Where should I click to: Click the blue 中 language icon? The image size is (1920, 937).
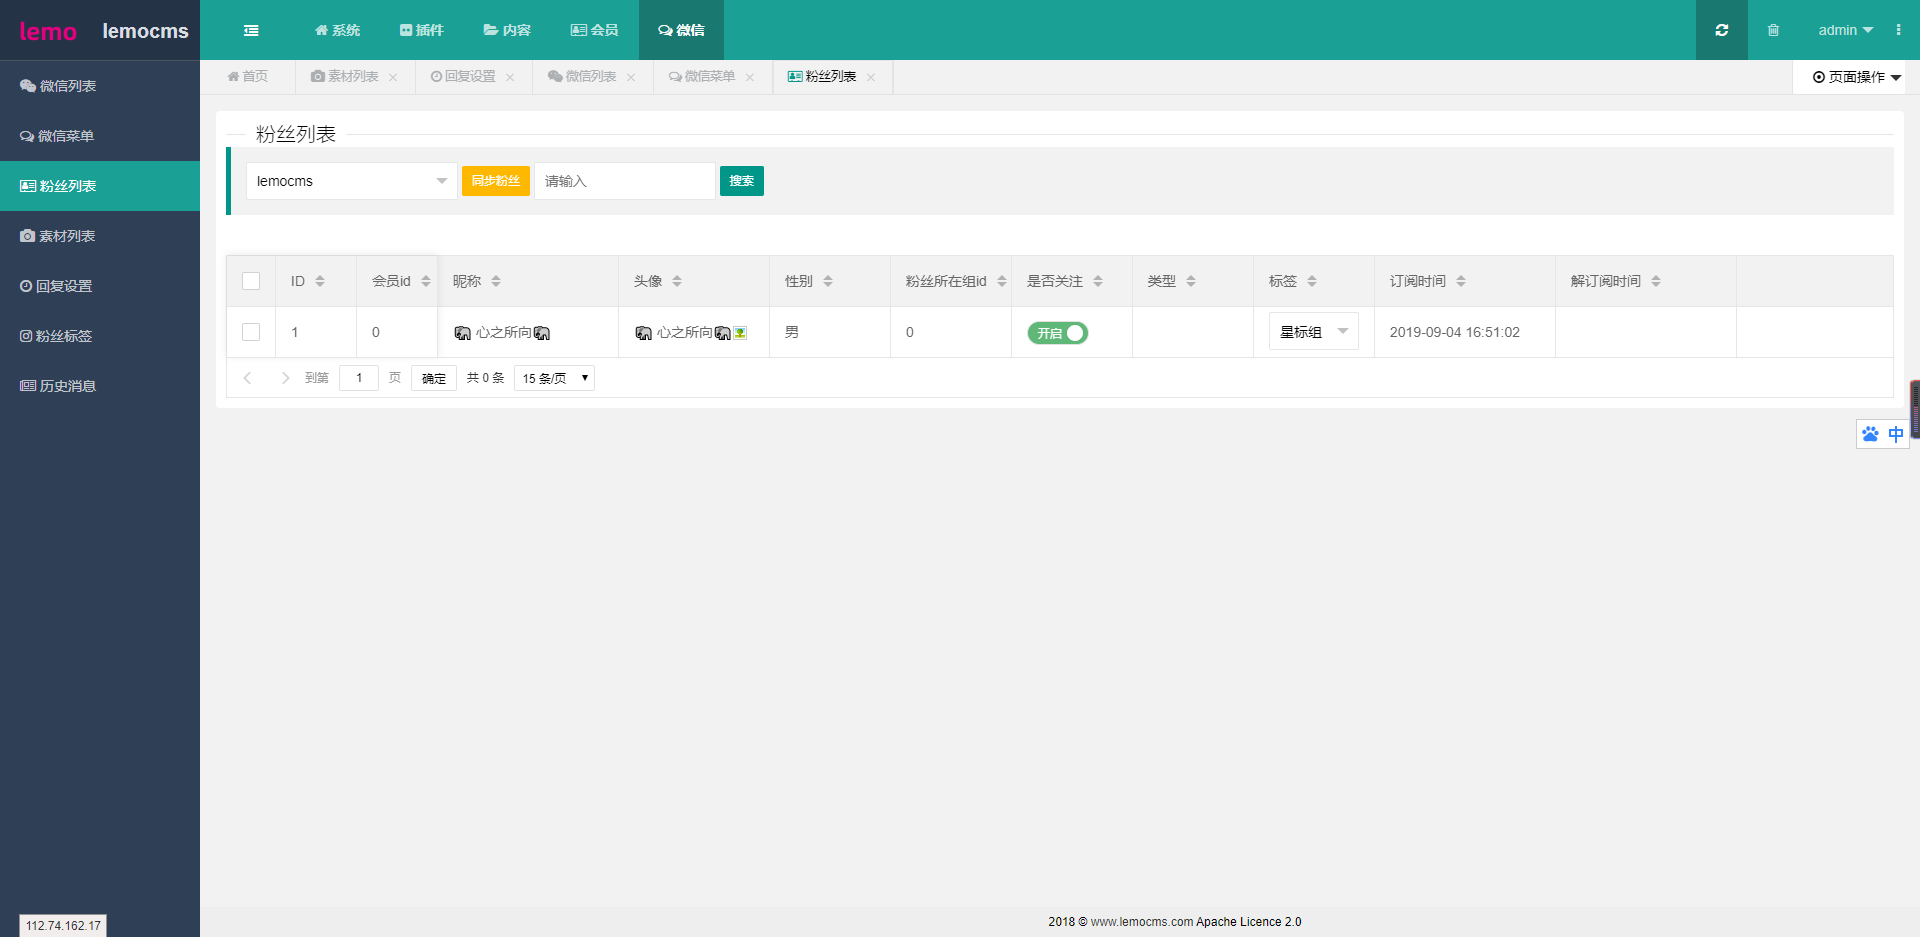(1896, 434)
